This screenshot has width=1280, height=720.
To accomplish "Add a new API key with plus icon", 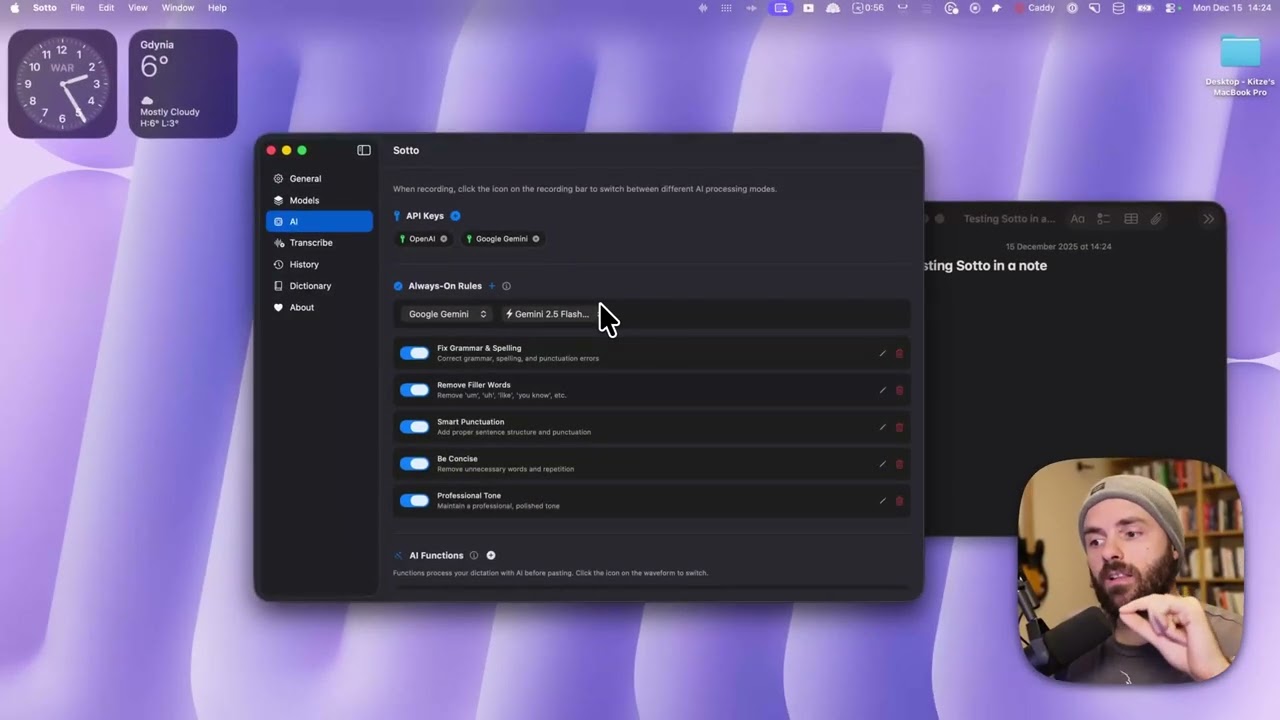I will [x=455, y=216].
